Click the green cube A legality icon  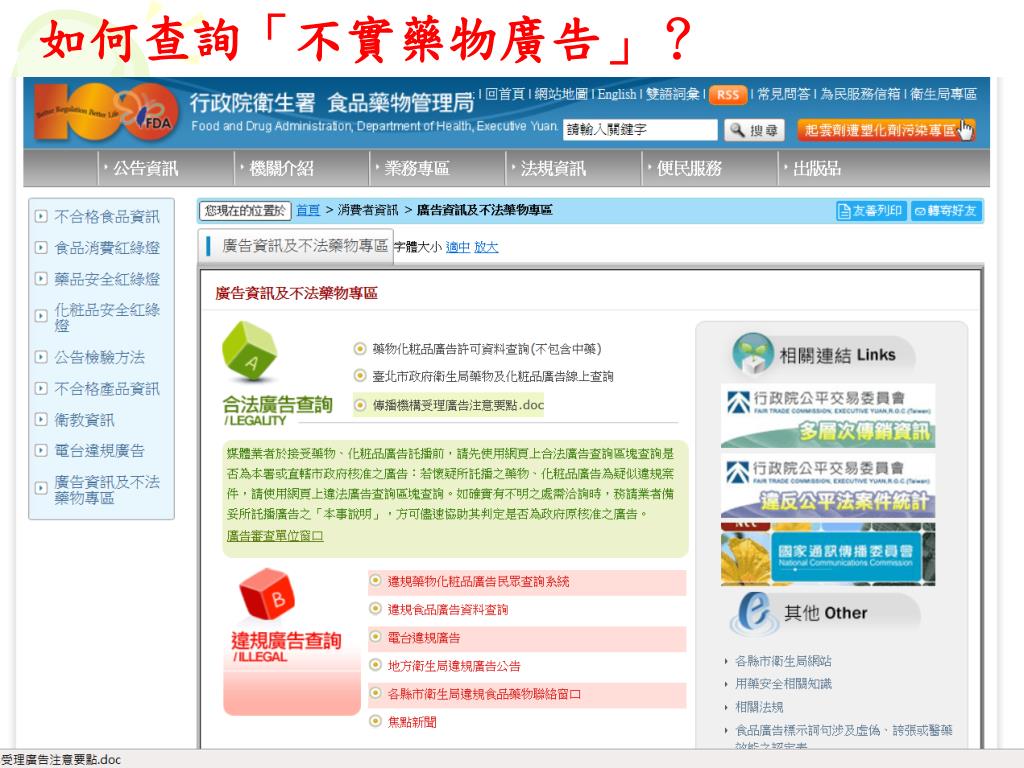(250, 351)
